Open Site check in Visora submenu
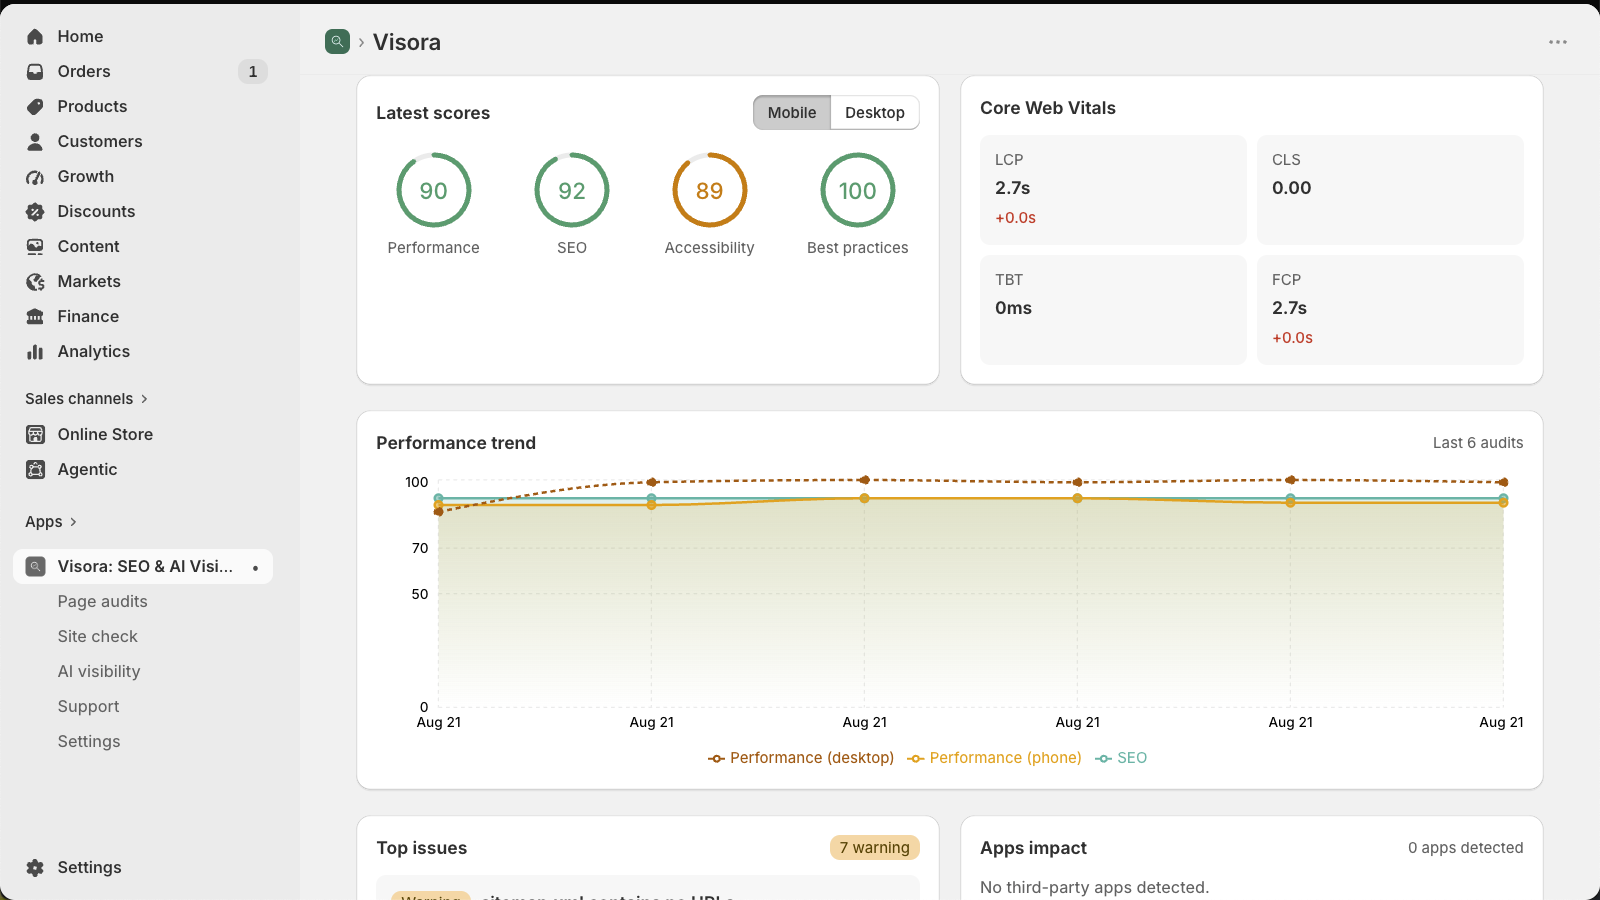Viewport: 1600px width, 900px height. point(98,637)
